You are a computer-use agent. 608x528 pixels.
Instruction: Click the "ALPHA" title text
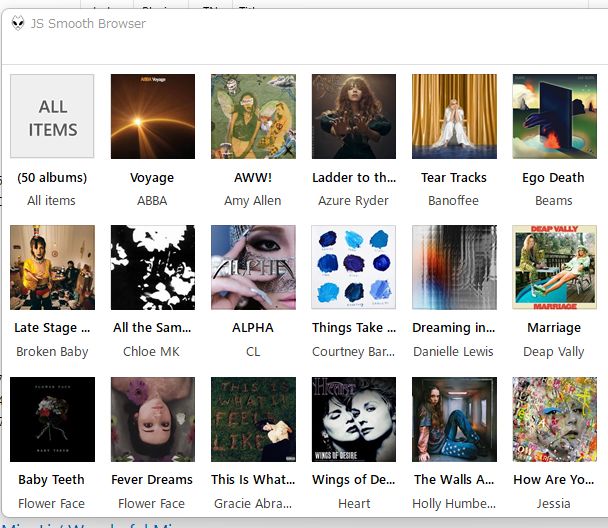(253, 328)
